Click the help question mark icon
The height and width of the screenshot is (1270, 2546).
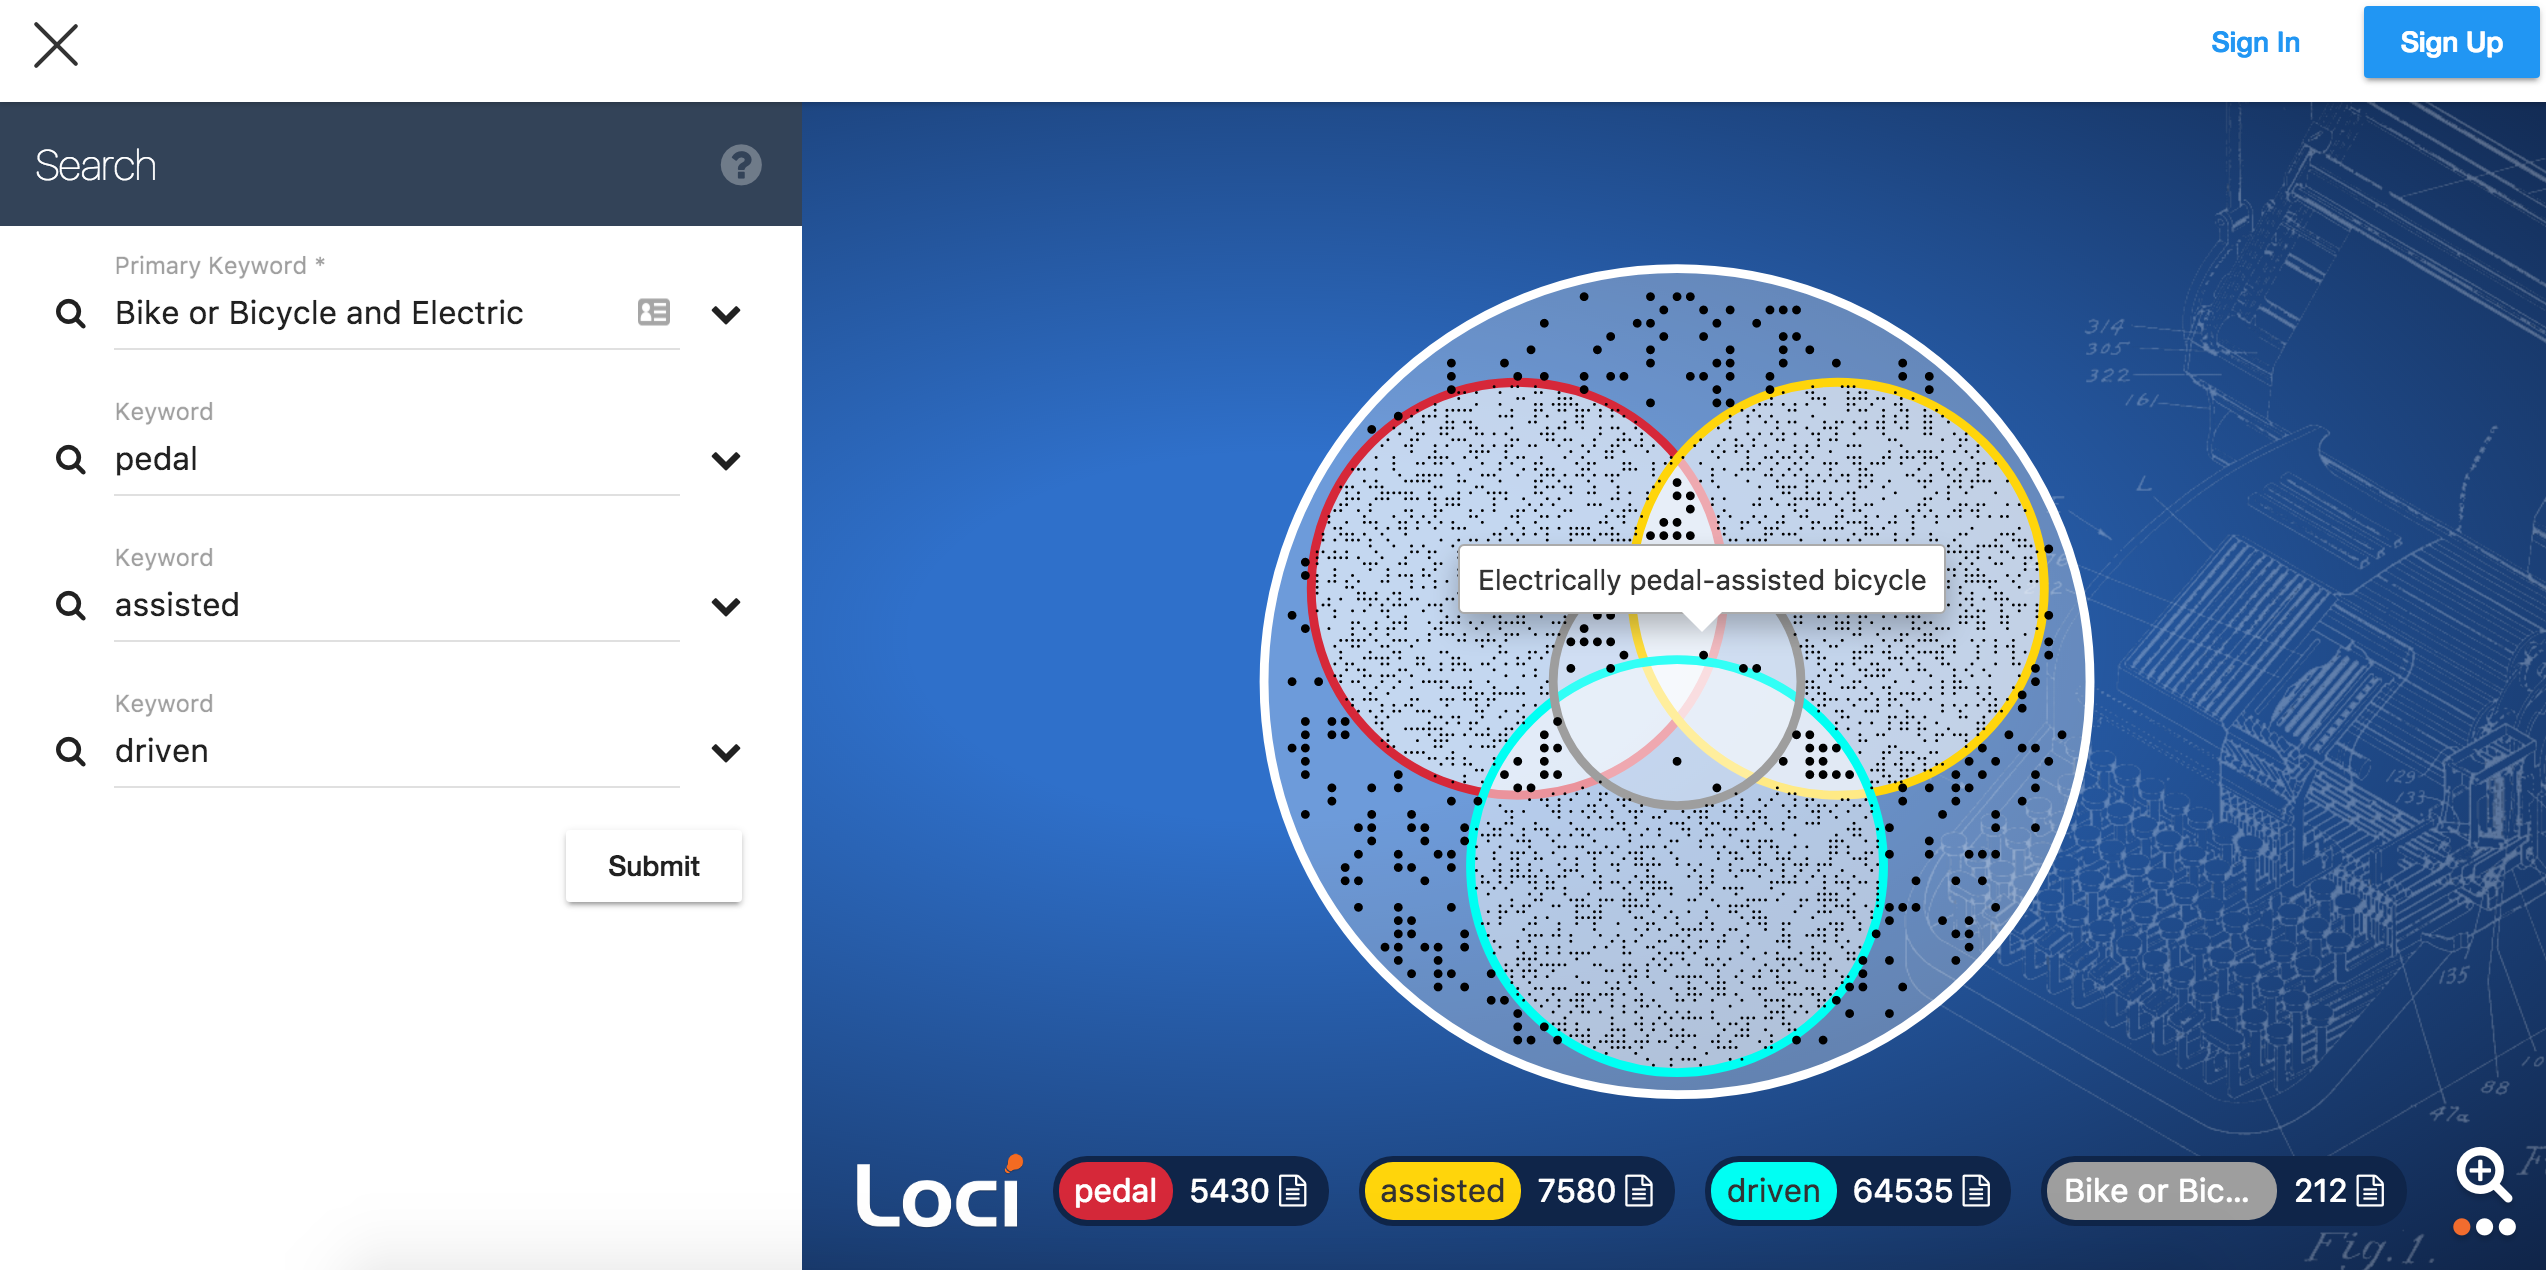pos(739,163)
